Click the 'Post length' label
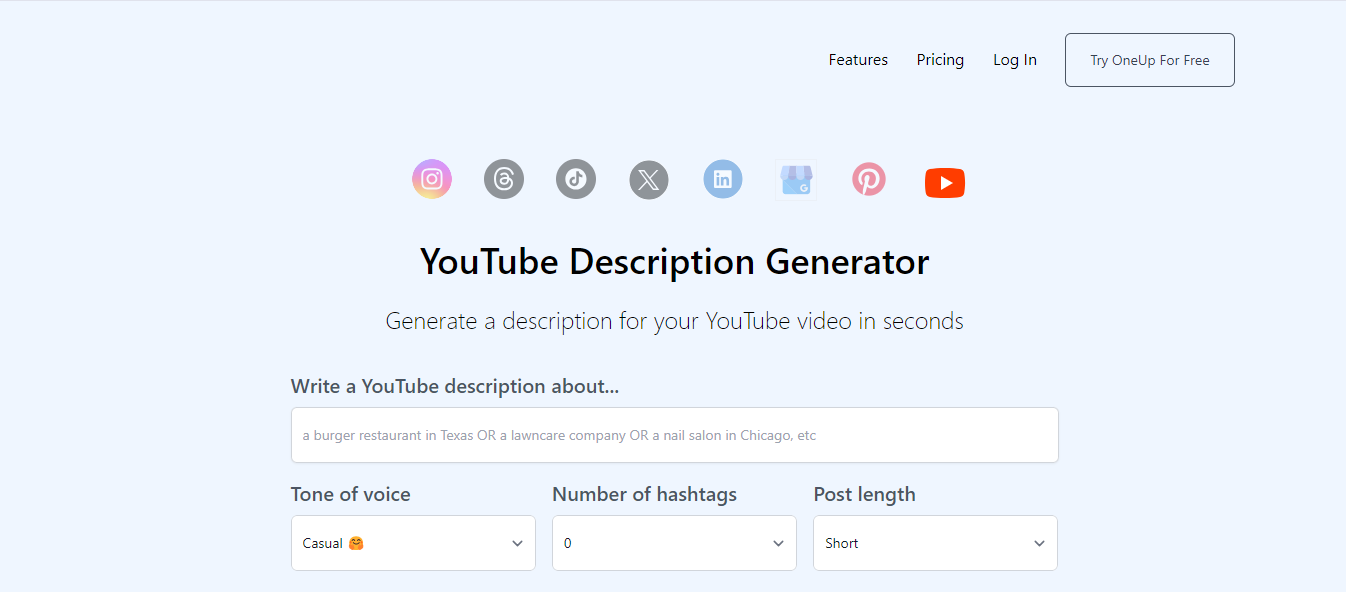Viewport: 1346px width, 592px height. [865, 494]
